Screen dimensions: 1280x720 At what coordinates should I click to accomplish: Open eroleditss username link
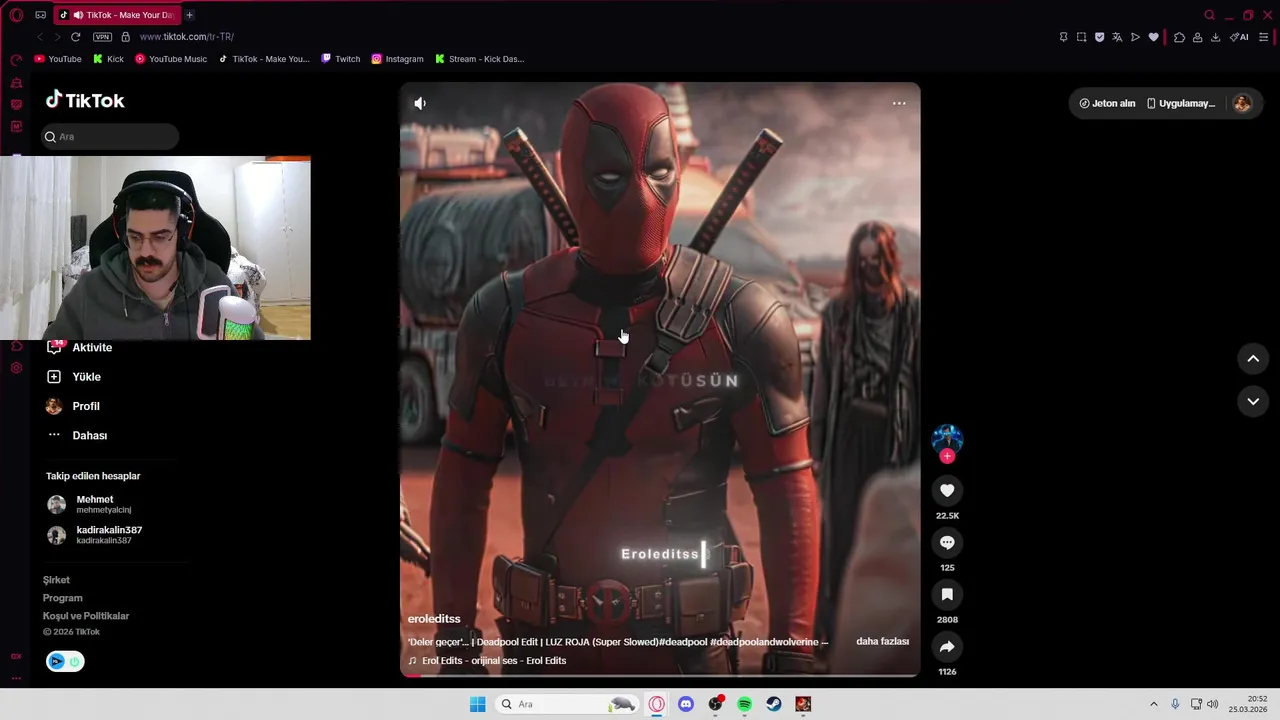pos(434,619)
